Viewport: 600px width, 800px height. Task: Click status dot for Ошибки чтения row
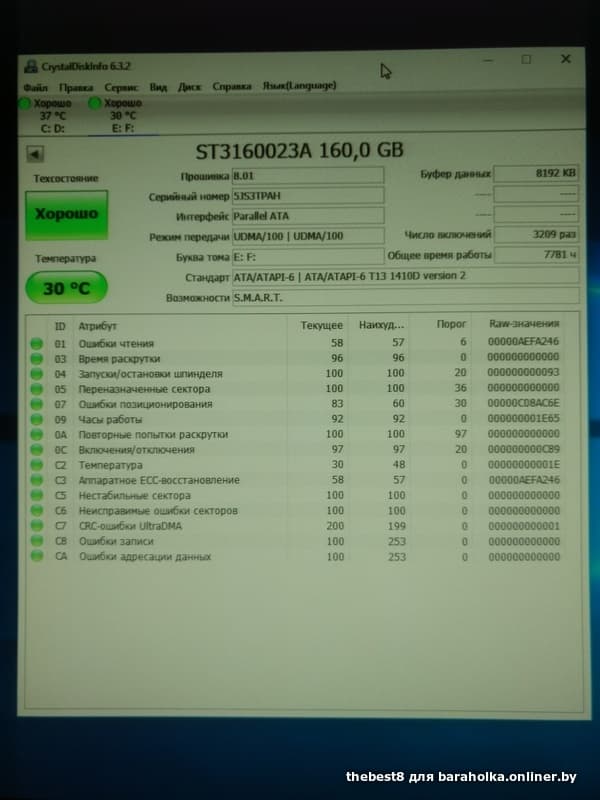tap(36, 344)
